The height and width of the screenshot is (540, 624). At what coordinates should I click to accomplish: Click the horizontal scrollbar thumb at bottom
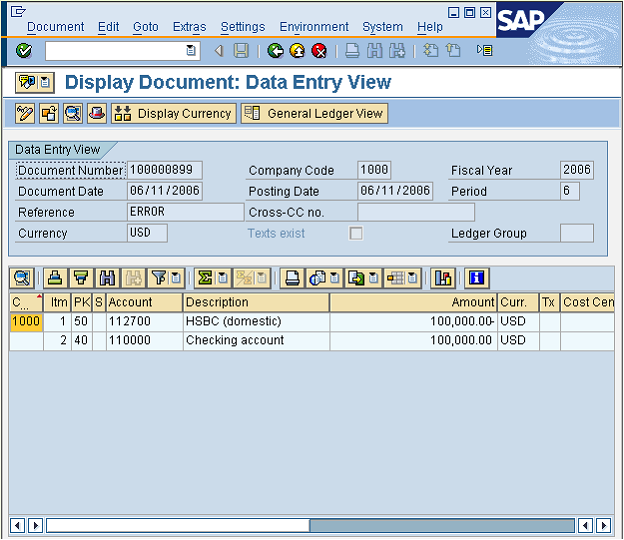coord(178,525)
